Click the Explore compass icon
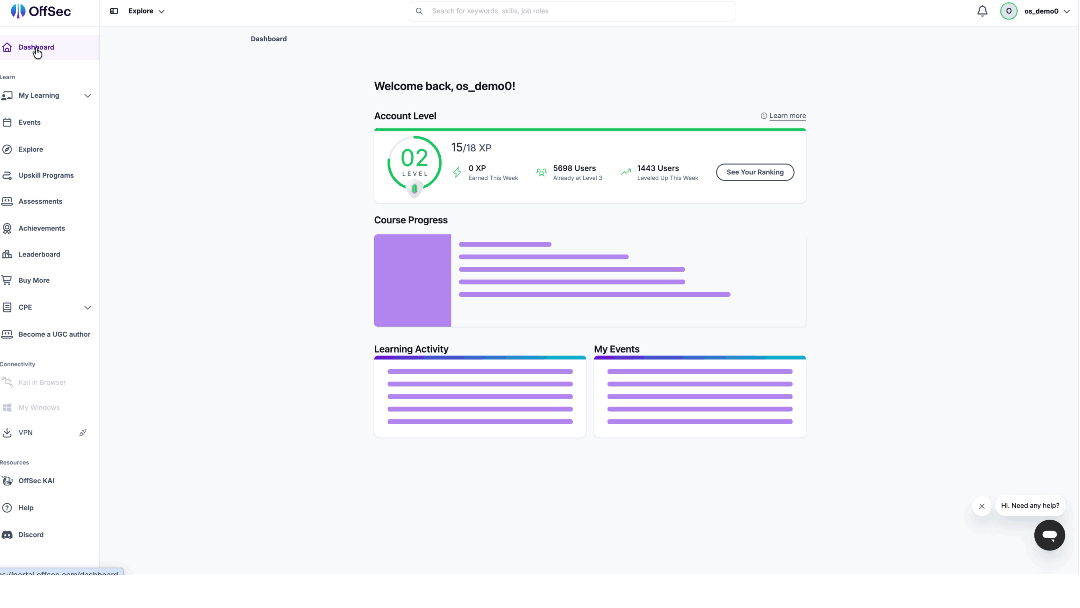The height and width of the screenshot is (608, 1080). pyautogui.click(x=7, y=149)
